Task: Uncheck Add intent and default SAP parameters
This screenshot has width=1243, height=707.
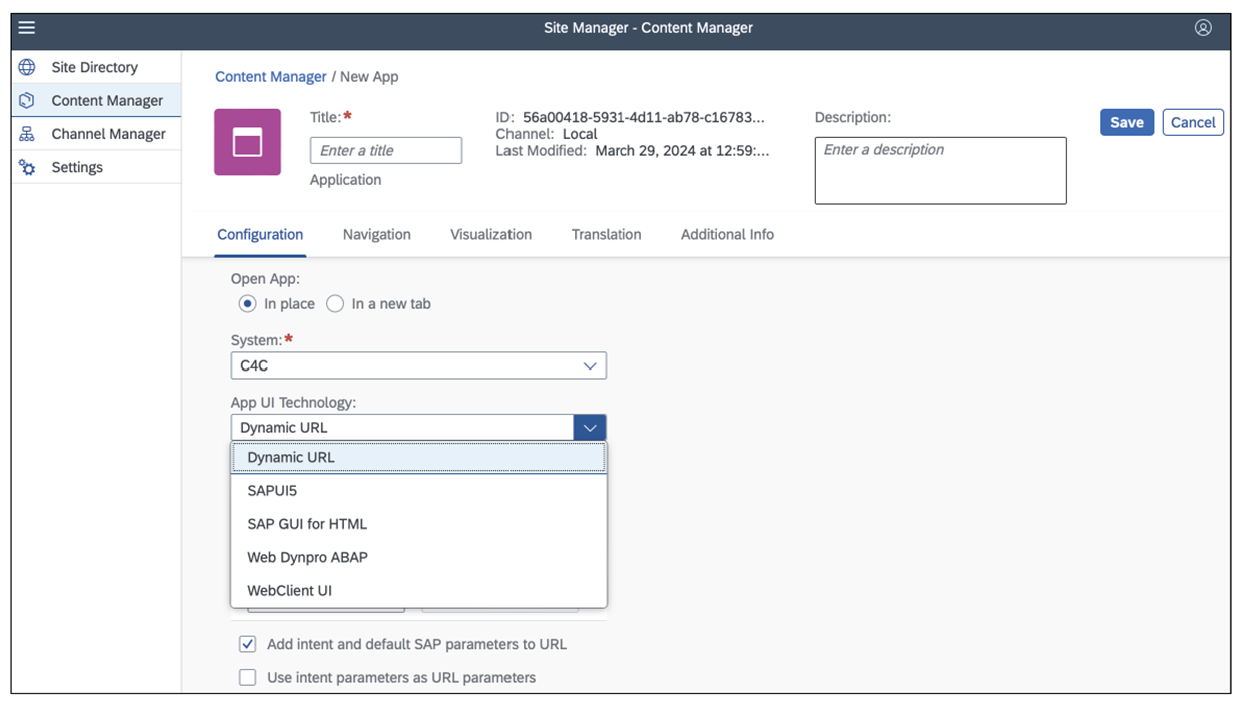Action: (248, 645)
